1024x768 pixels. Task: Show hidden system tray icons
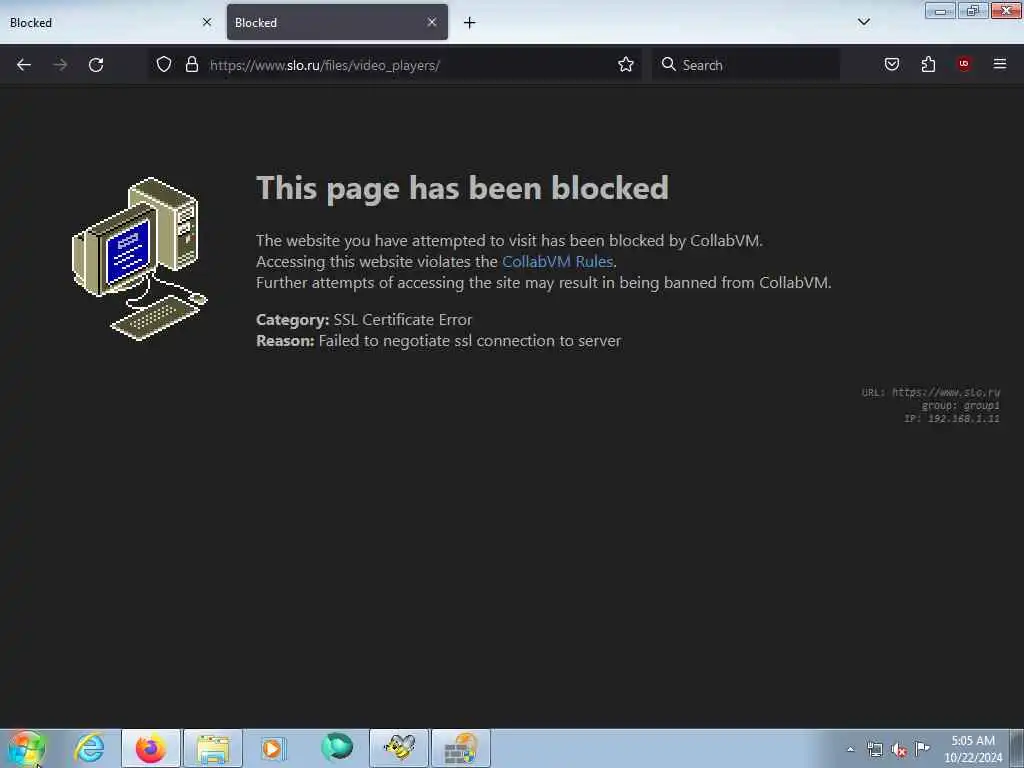(850, 749)
